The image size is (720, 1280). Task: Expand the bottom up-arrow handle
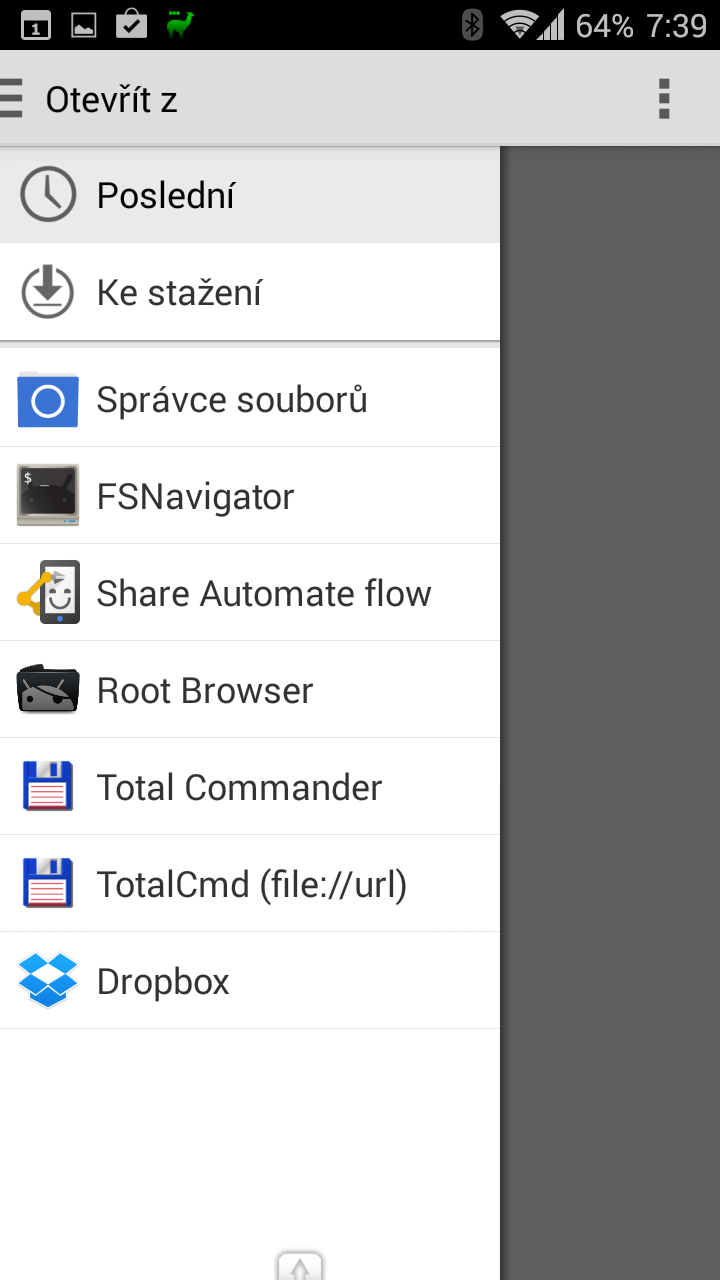tap(300, 1266)
